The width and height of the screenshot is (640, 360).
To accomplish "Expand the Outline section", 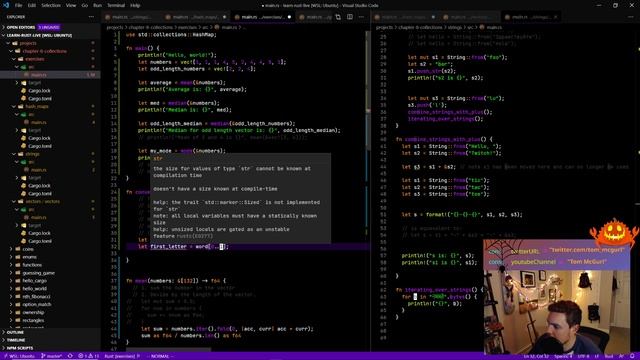I will click(50, 333).
